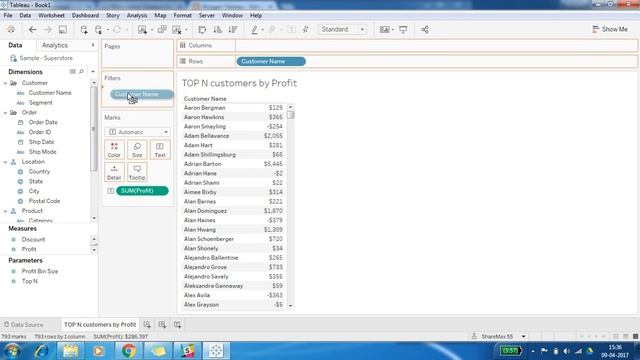Click the Undo back arrow
Viewport: 640px width, 360px height.
coord(32,29)
